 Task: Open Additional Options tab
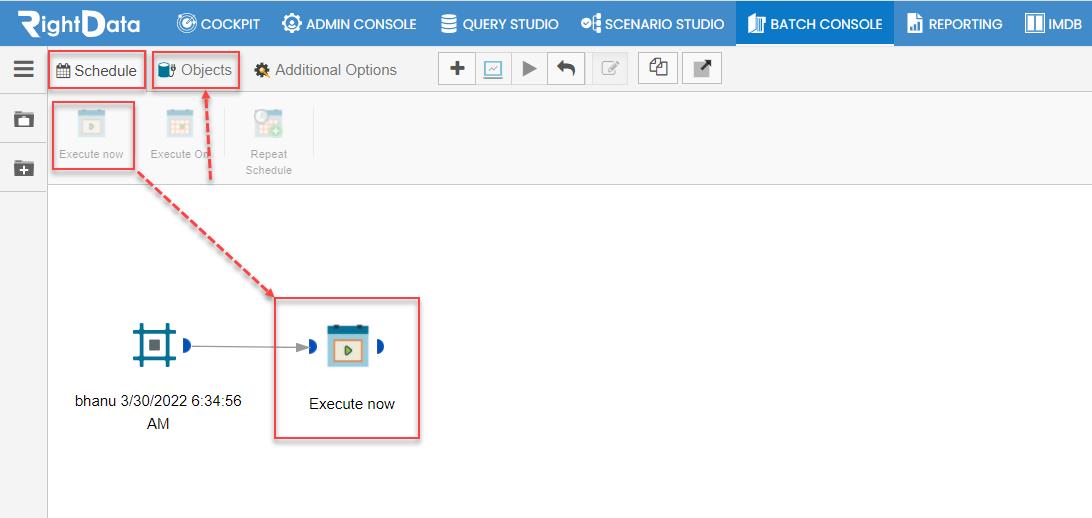pyautogui.click(x=326, y=70)
